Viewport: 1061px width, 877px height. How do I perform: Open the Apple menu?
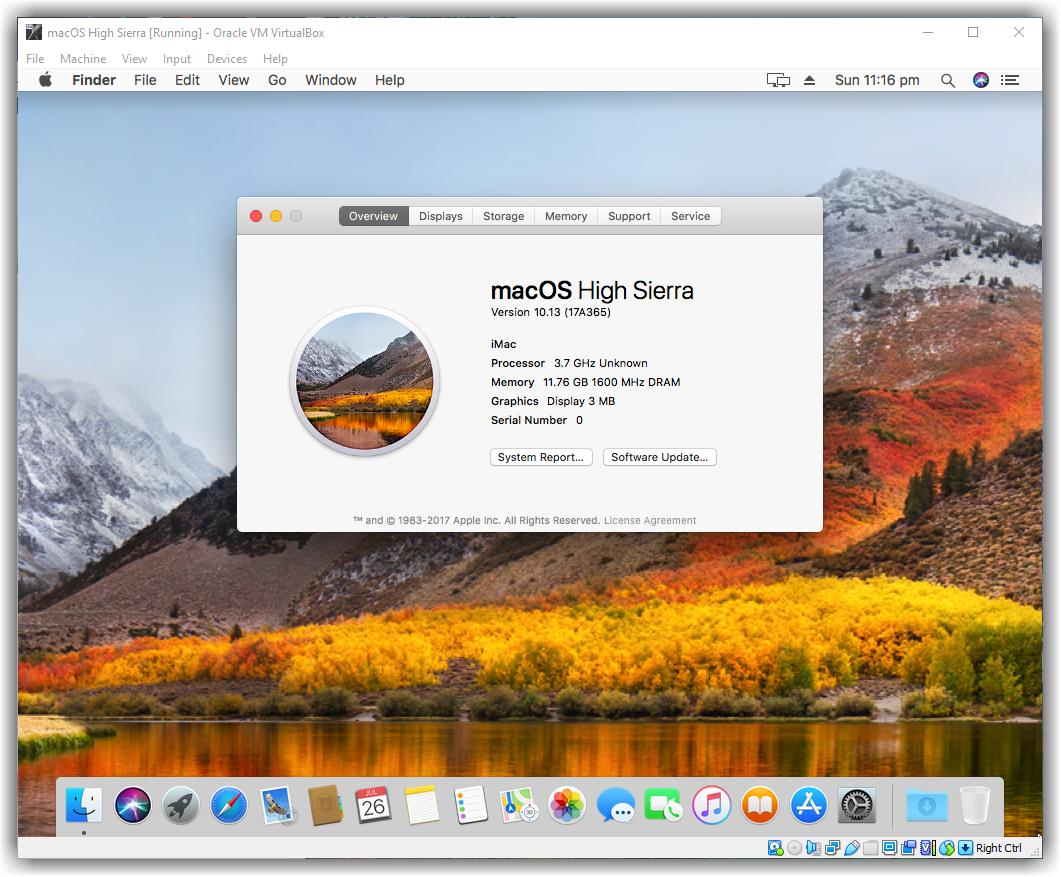tap(45, 80)
